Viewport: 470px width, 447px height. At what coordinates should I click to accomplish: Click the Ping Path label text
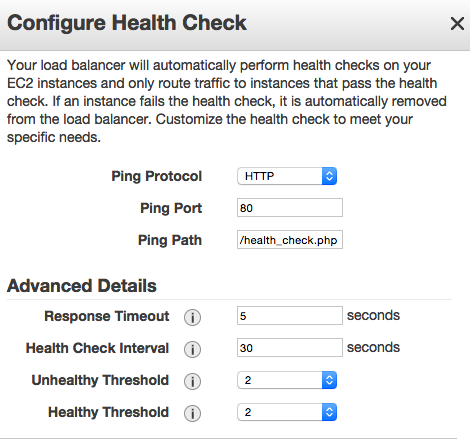[x=170, y=240]
